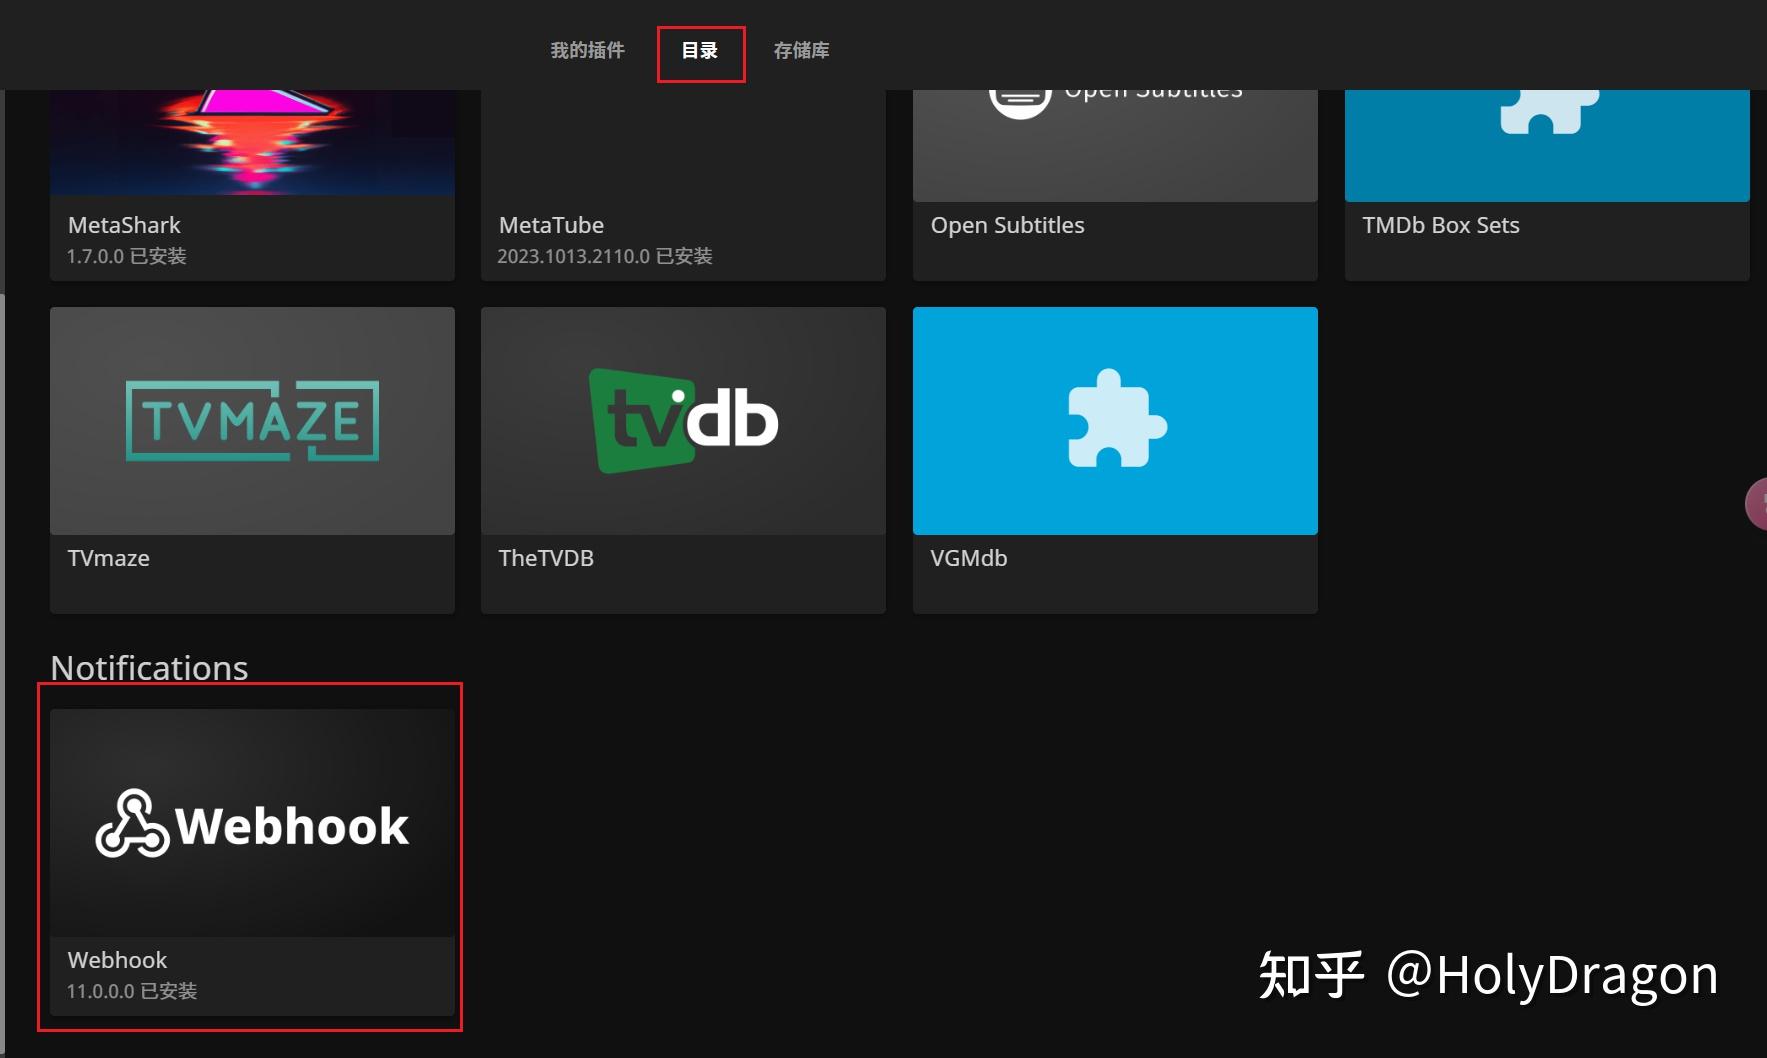Viewport: 1767px width, 1058px height.
Task: Go to the 存储库 repositories tab
Action: pos(801,50)
